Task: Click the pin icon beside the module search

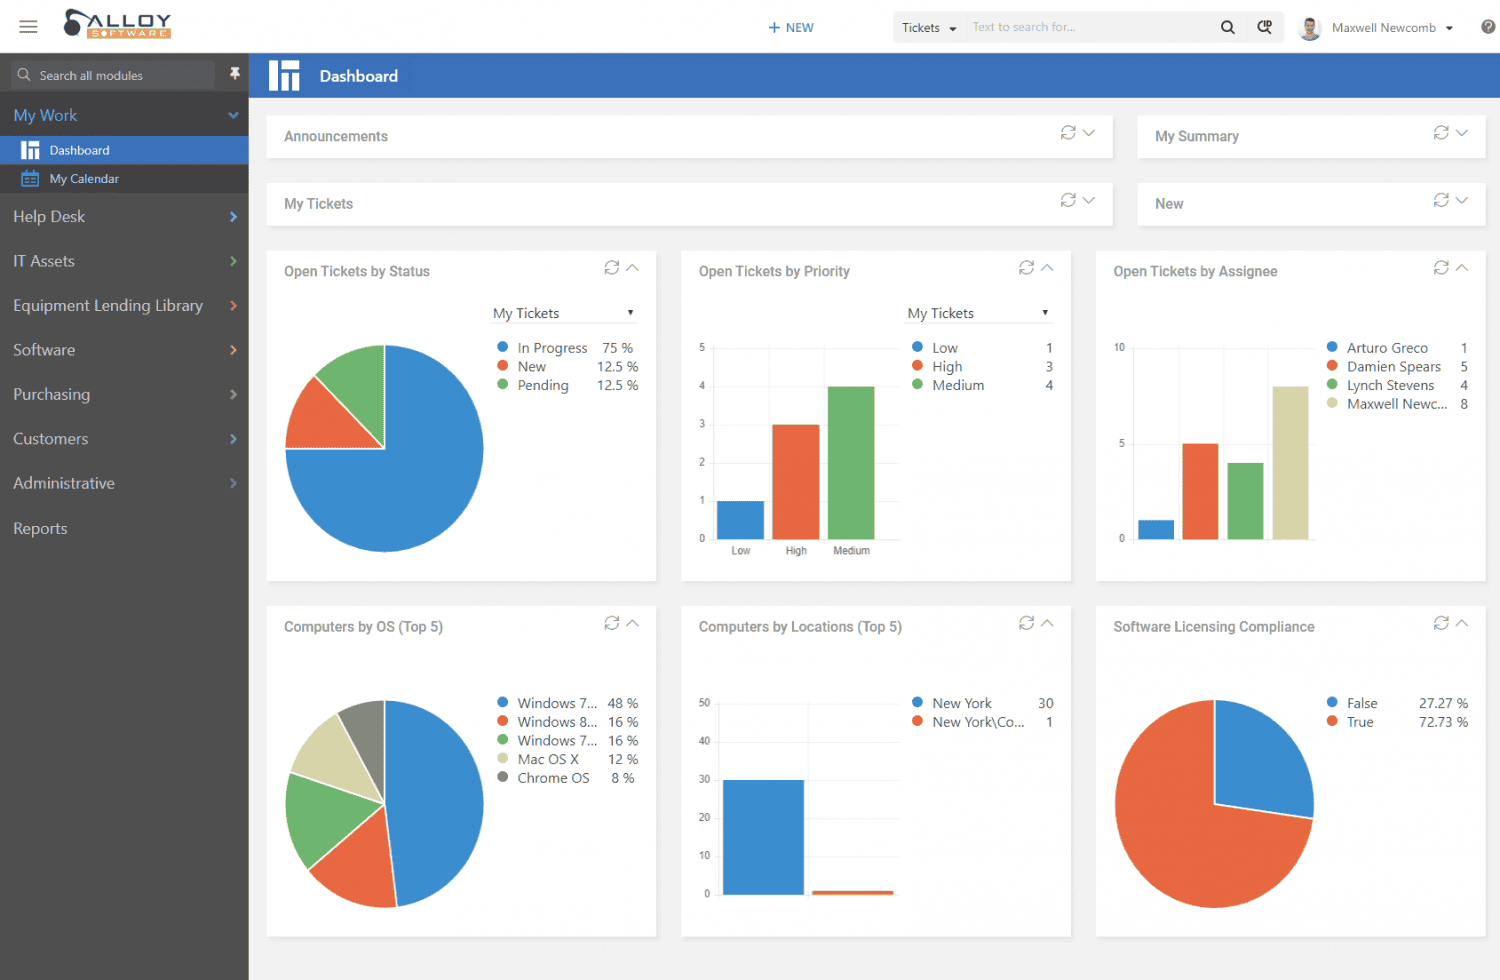Action: coord(235,74)
